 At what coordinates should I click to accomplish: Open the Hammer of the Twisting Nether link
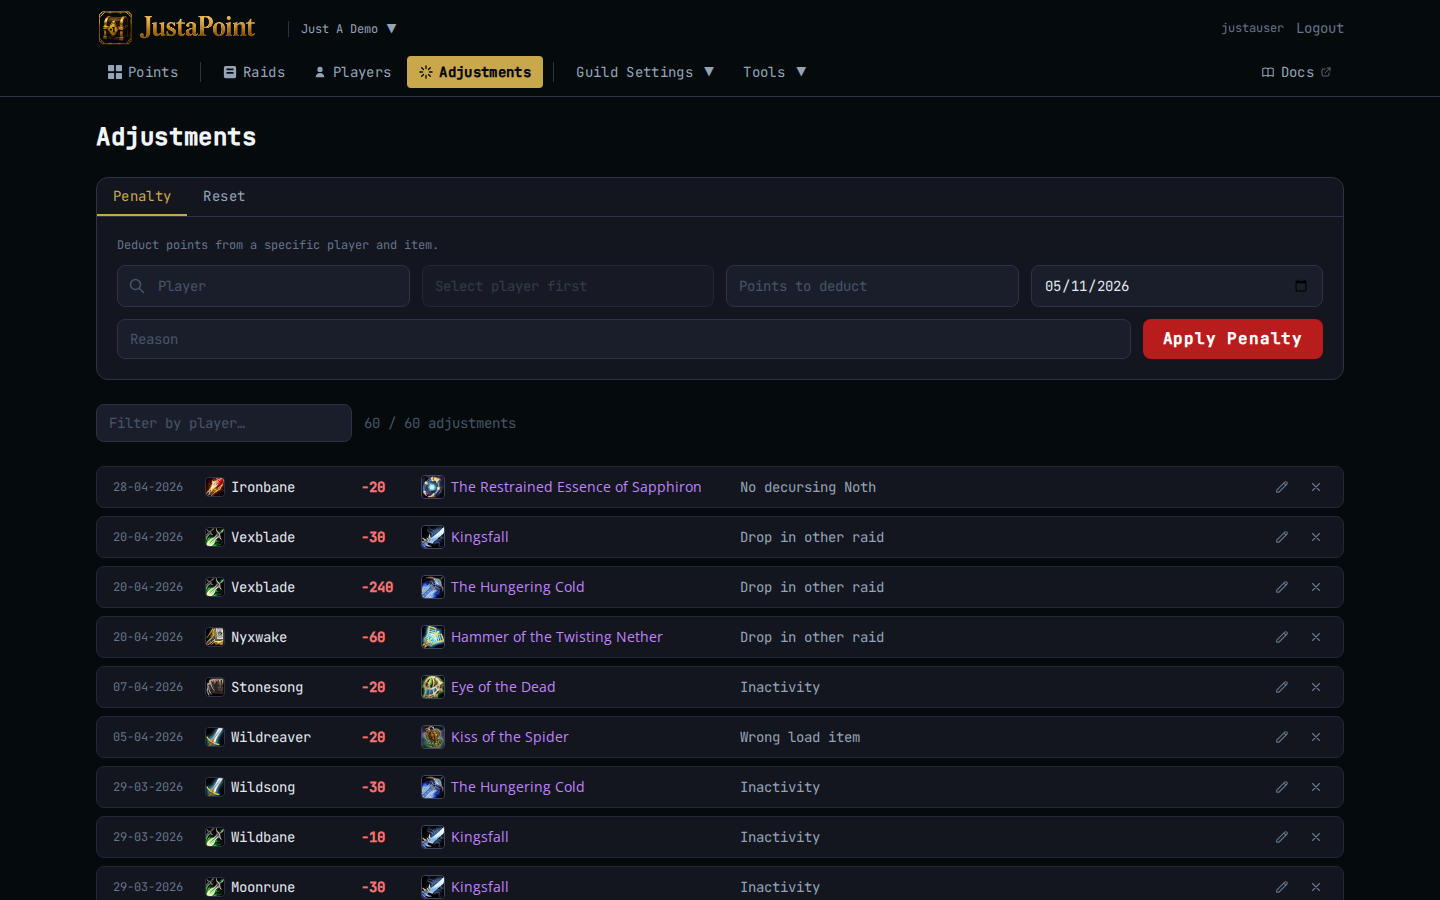click(556, 637)
